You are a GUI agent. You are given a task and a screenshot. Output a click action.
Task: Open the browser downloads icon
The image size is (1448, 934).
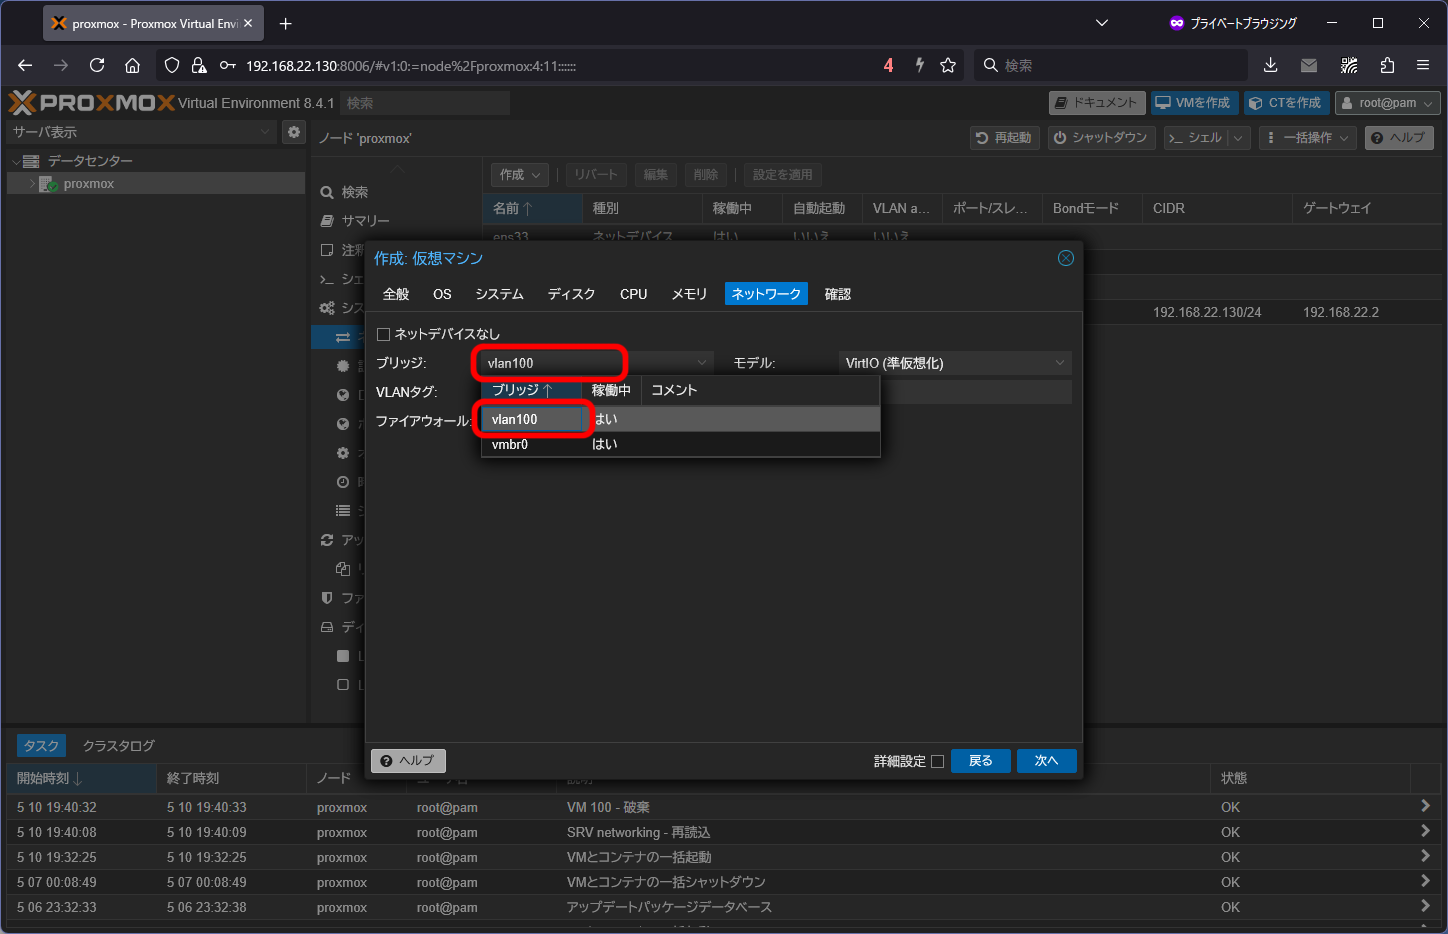pos(1270,65)
